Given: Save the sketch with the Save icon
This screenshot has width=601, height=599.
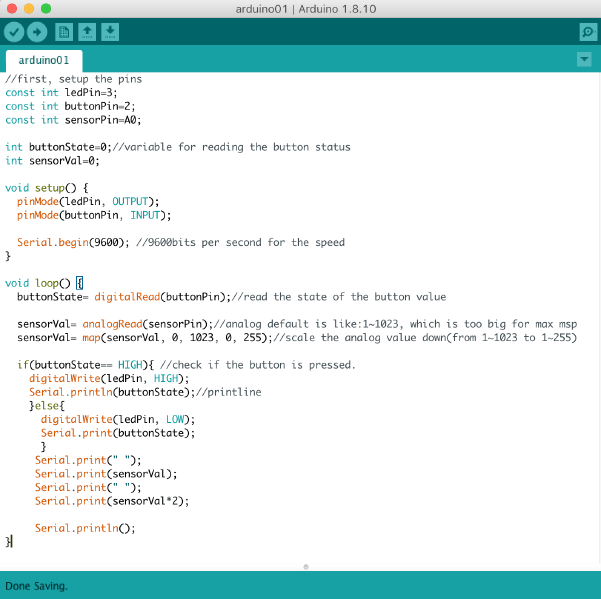Looking at the screenshot, I should tap(110, 32).
